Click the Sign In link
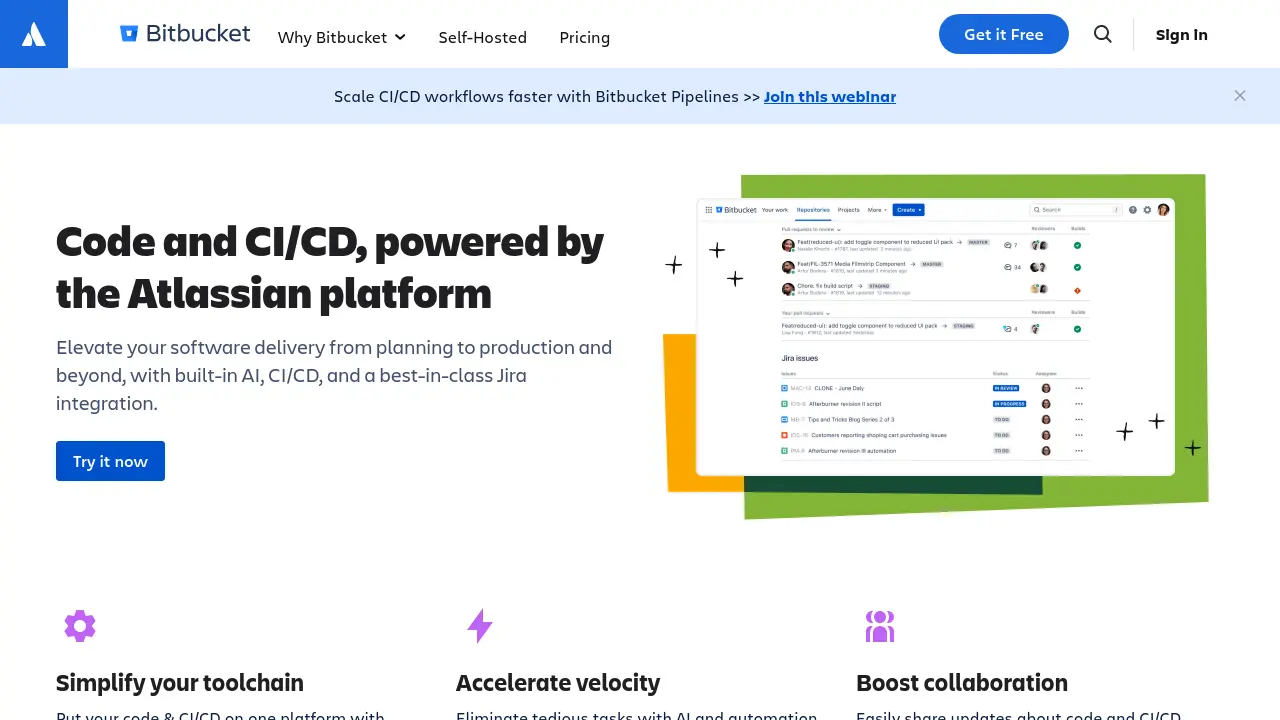The width and height of the screenshot is (1280, 720). [1182, 34]
